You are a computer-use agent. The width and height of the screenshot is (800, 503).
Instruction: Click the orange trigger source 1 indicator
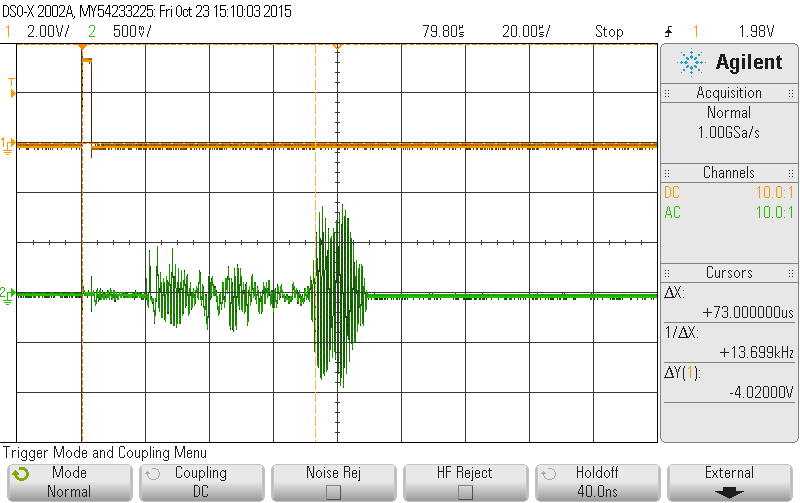click(695, 32)
